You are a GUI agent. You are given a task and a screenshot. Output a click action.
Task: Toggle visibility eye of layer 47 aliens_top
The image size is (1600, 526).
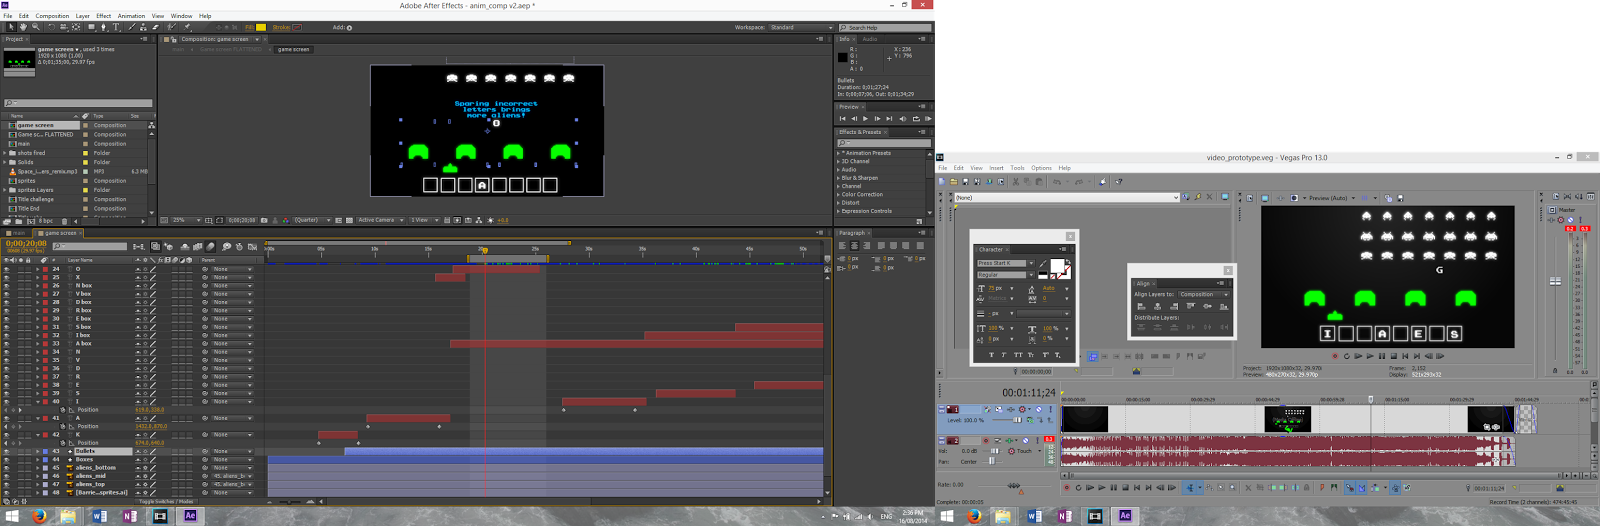point(6,484)
